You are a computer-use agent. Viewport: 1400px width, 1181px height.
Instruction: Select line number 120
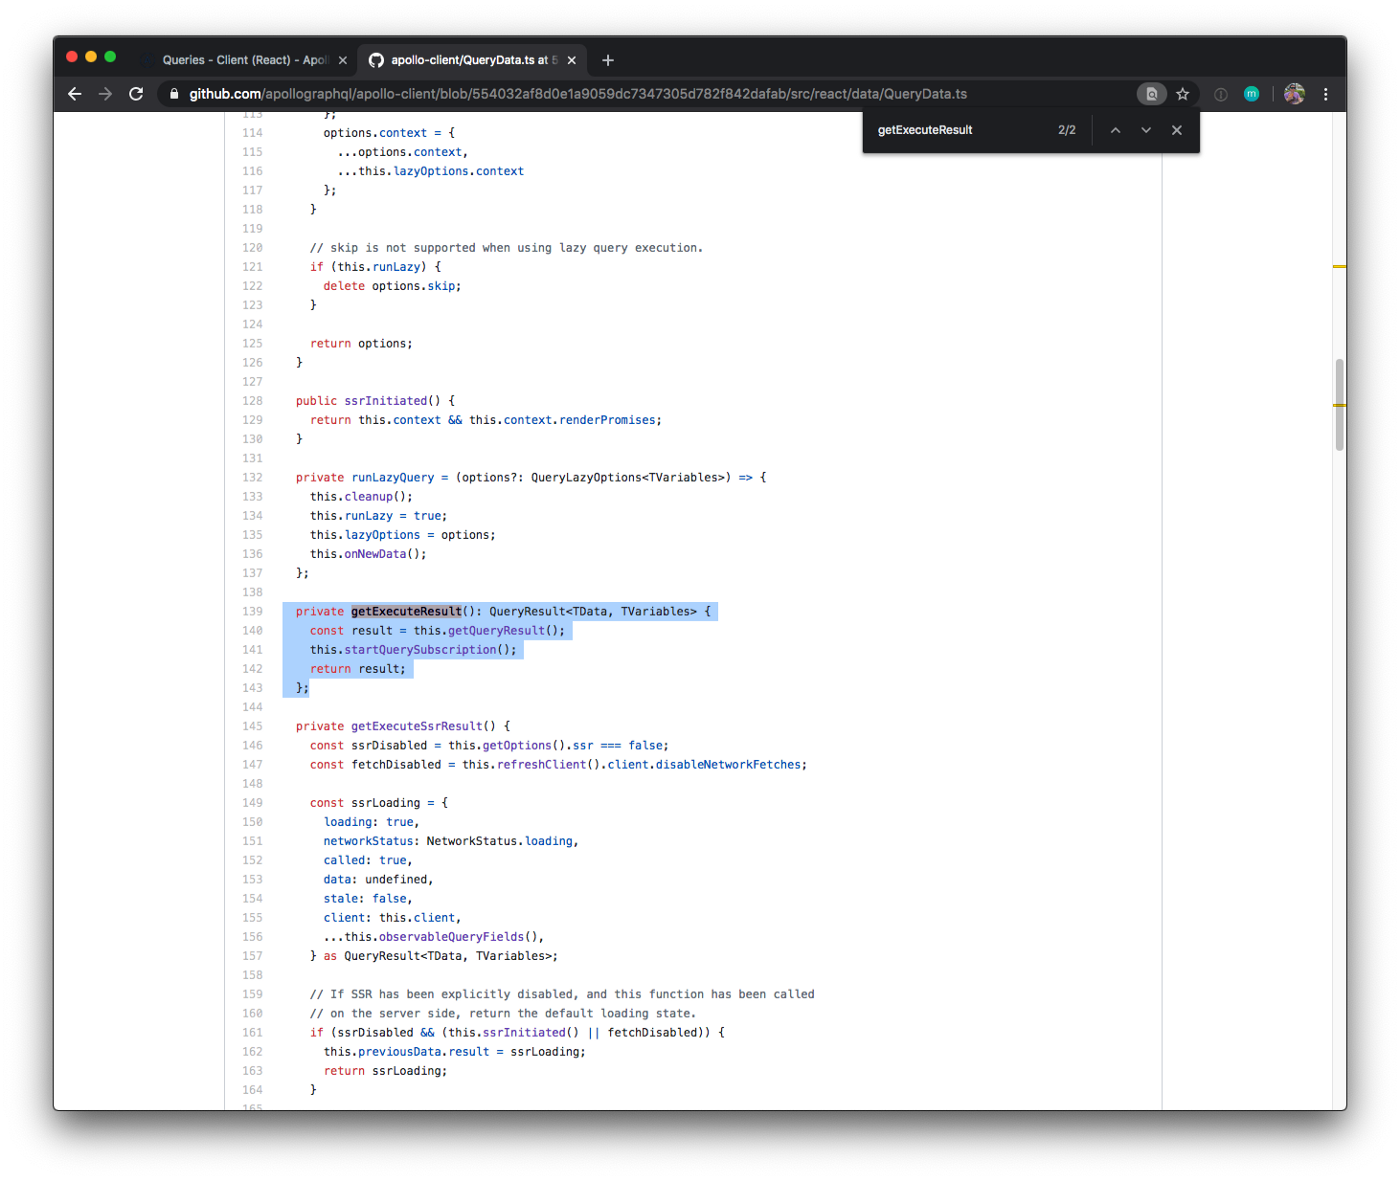click(x=252, y=248)
